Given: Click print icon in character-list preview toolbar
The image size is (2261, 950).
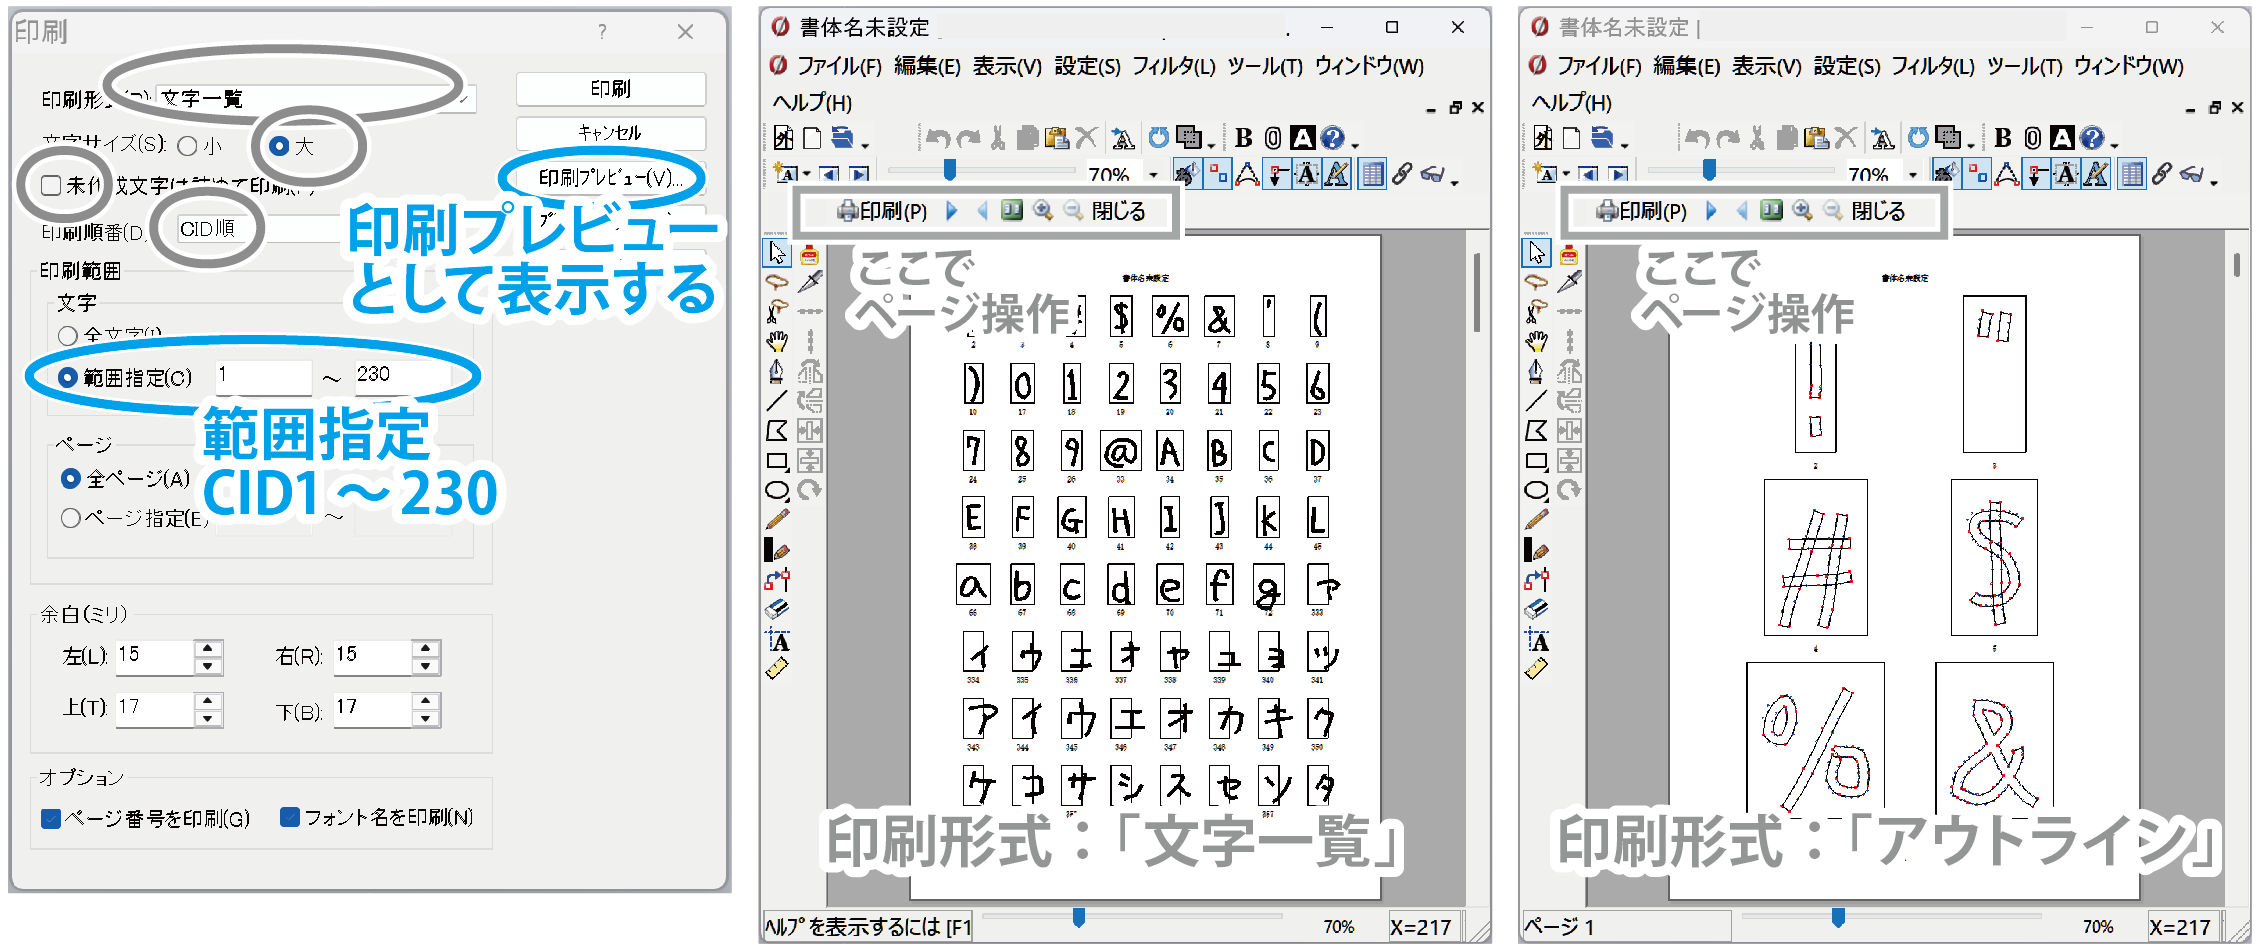Looking at the screenshot, I should (x=848, y=211).
